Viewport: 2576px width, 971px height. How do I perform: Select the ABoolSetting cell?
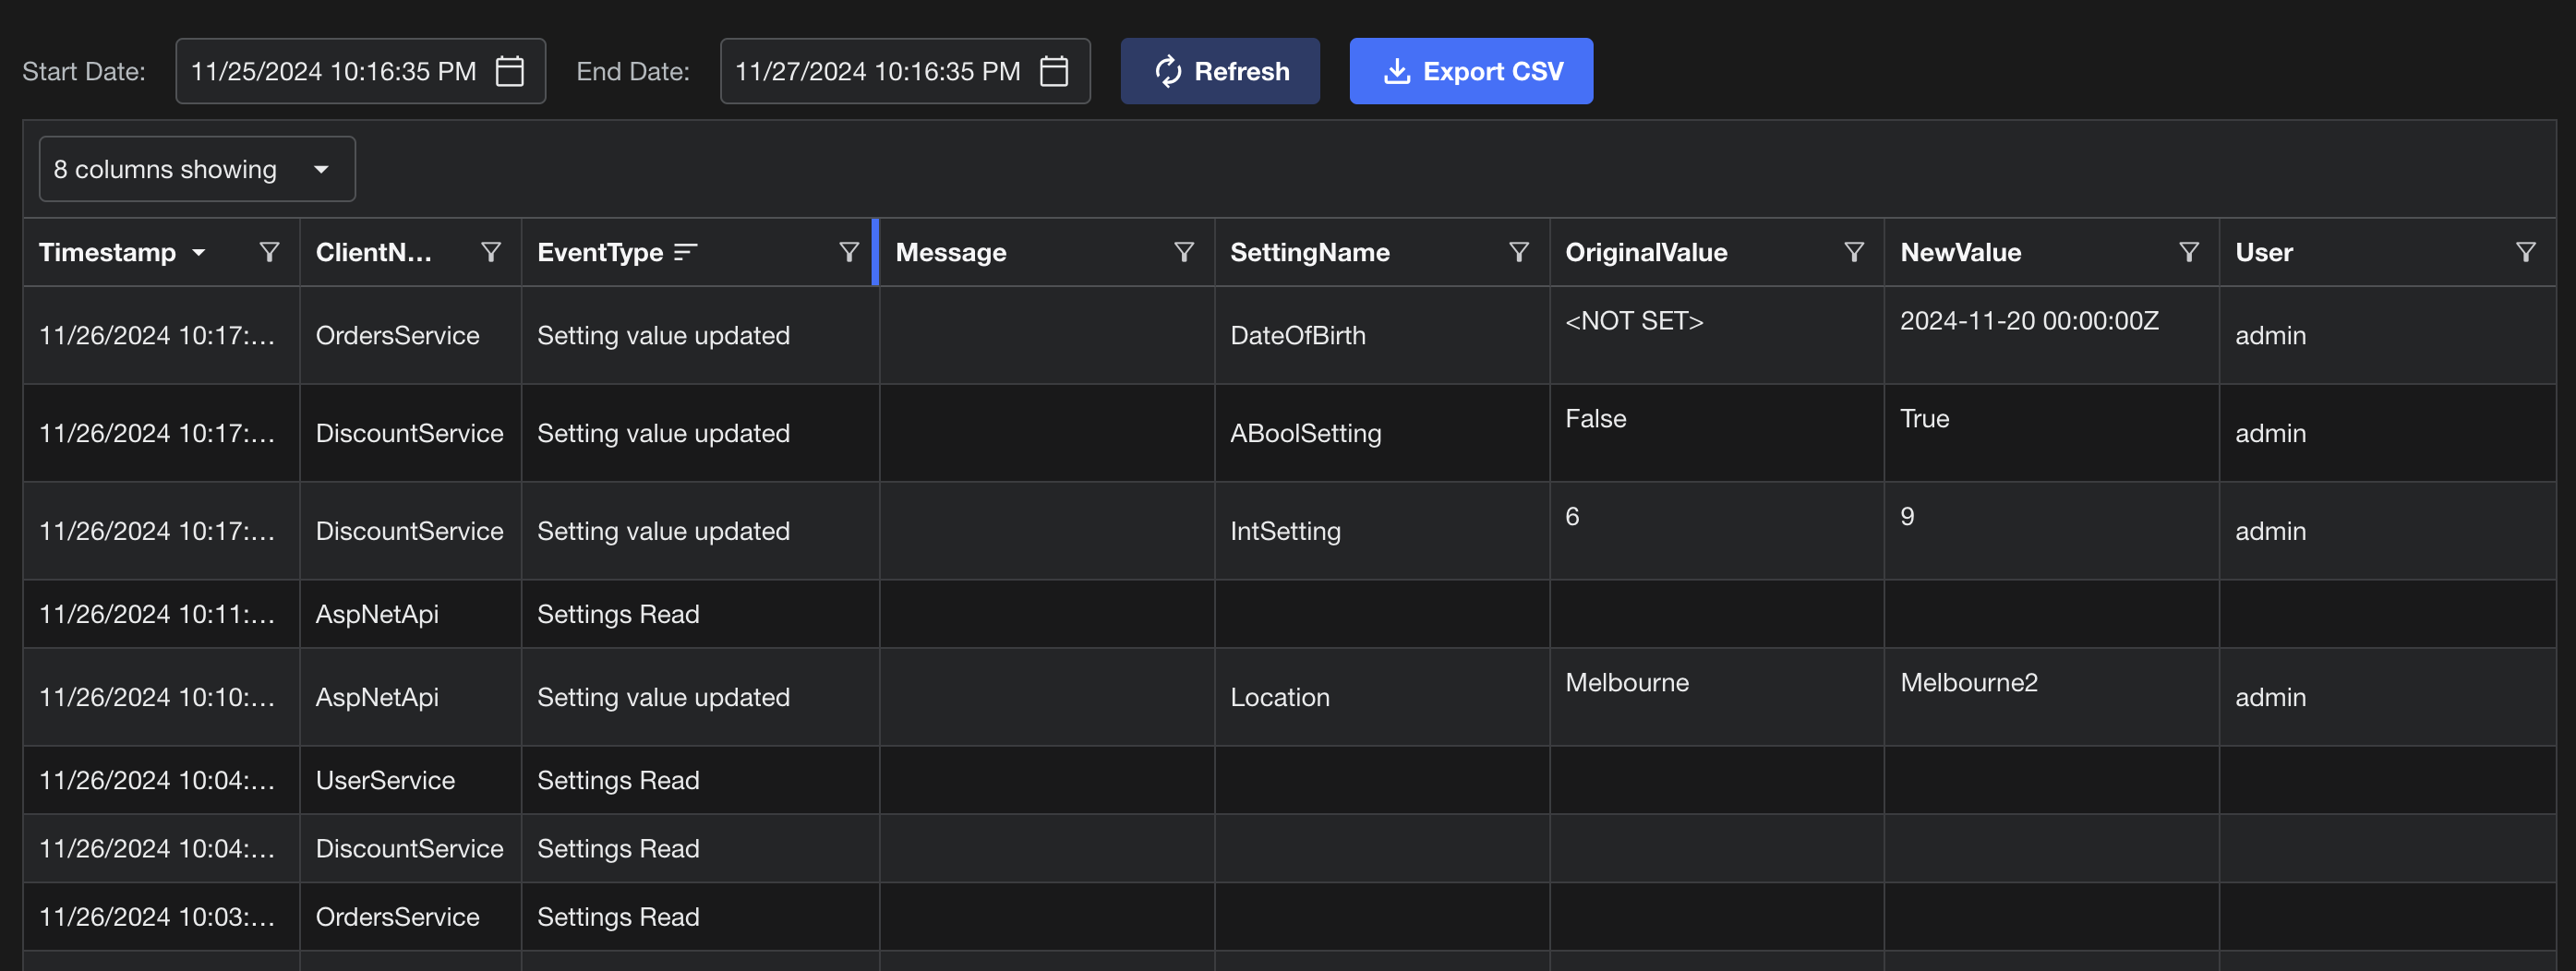pyautogui.click(x=1382, y=433)
